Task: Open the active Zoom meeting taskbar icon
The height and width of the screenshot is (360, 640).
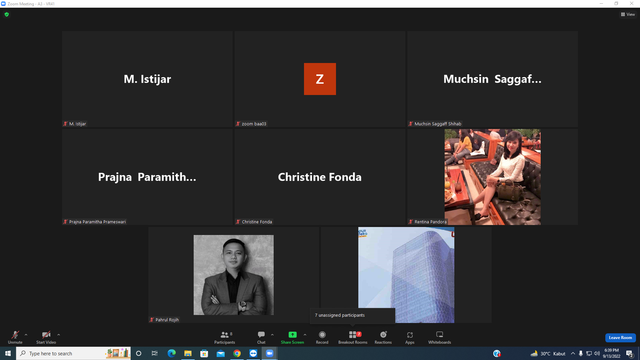Action: pyautogui.click(x=269, y=353)
